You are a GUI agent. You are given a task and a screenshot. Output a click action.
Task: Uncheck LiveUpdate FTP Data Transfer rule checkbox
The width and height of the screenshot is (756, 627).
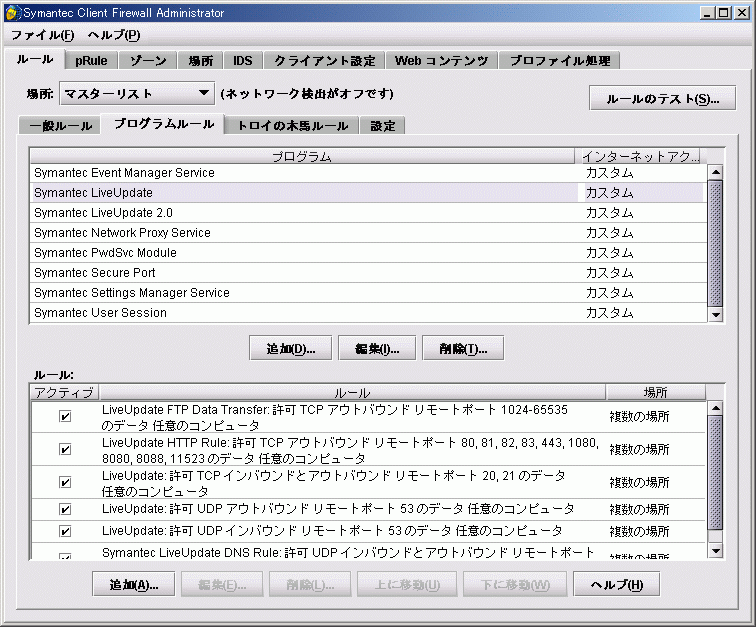tap(65, 416)
